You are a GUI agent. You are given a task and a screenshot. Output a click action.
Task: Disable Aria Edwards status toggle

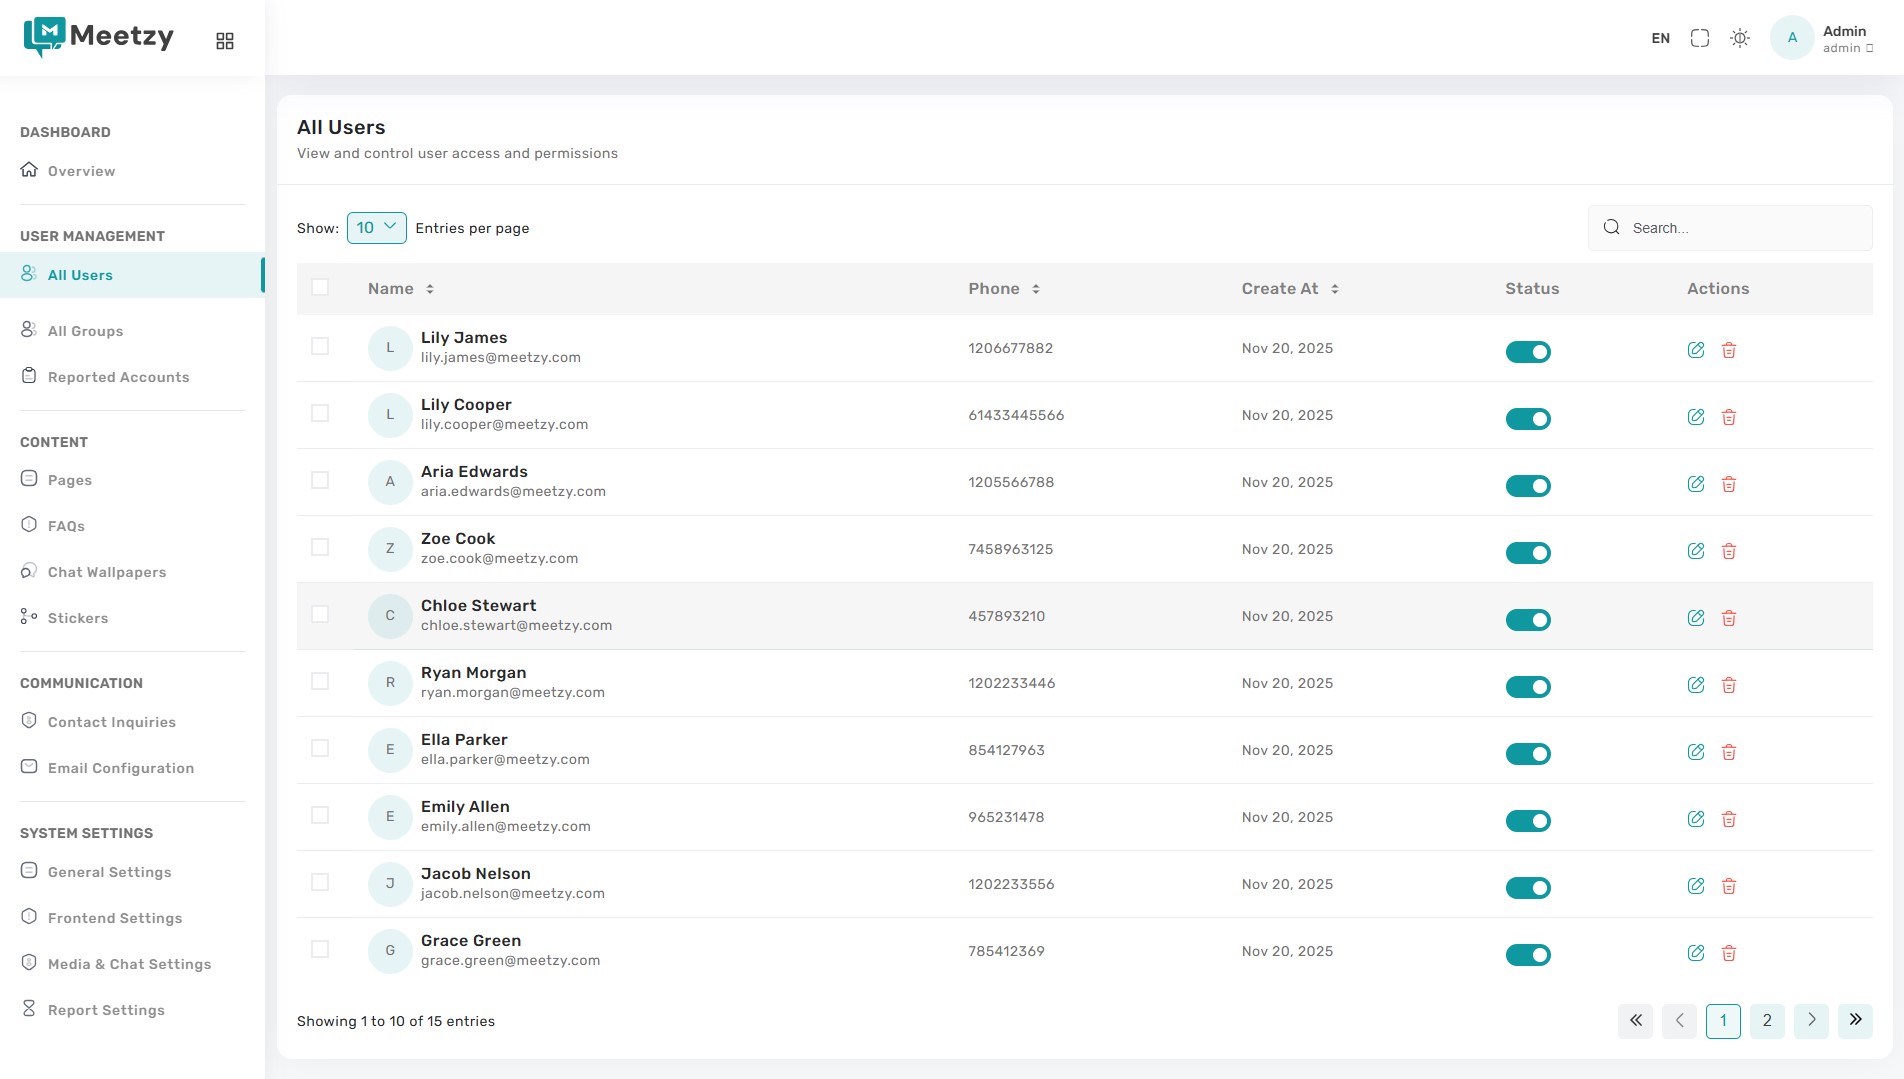click(1527, 486)
